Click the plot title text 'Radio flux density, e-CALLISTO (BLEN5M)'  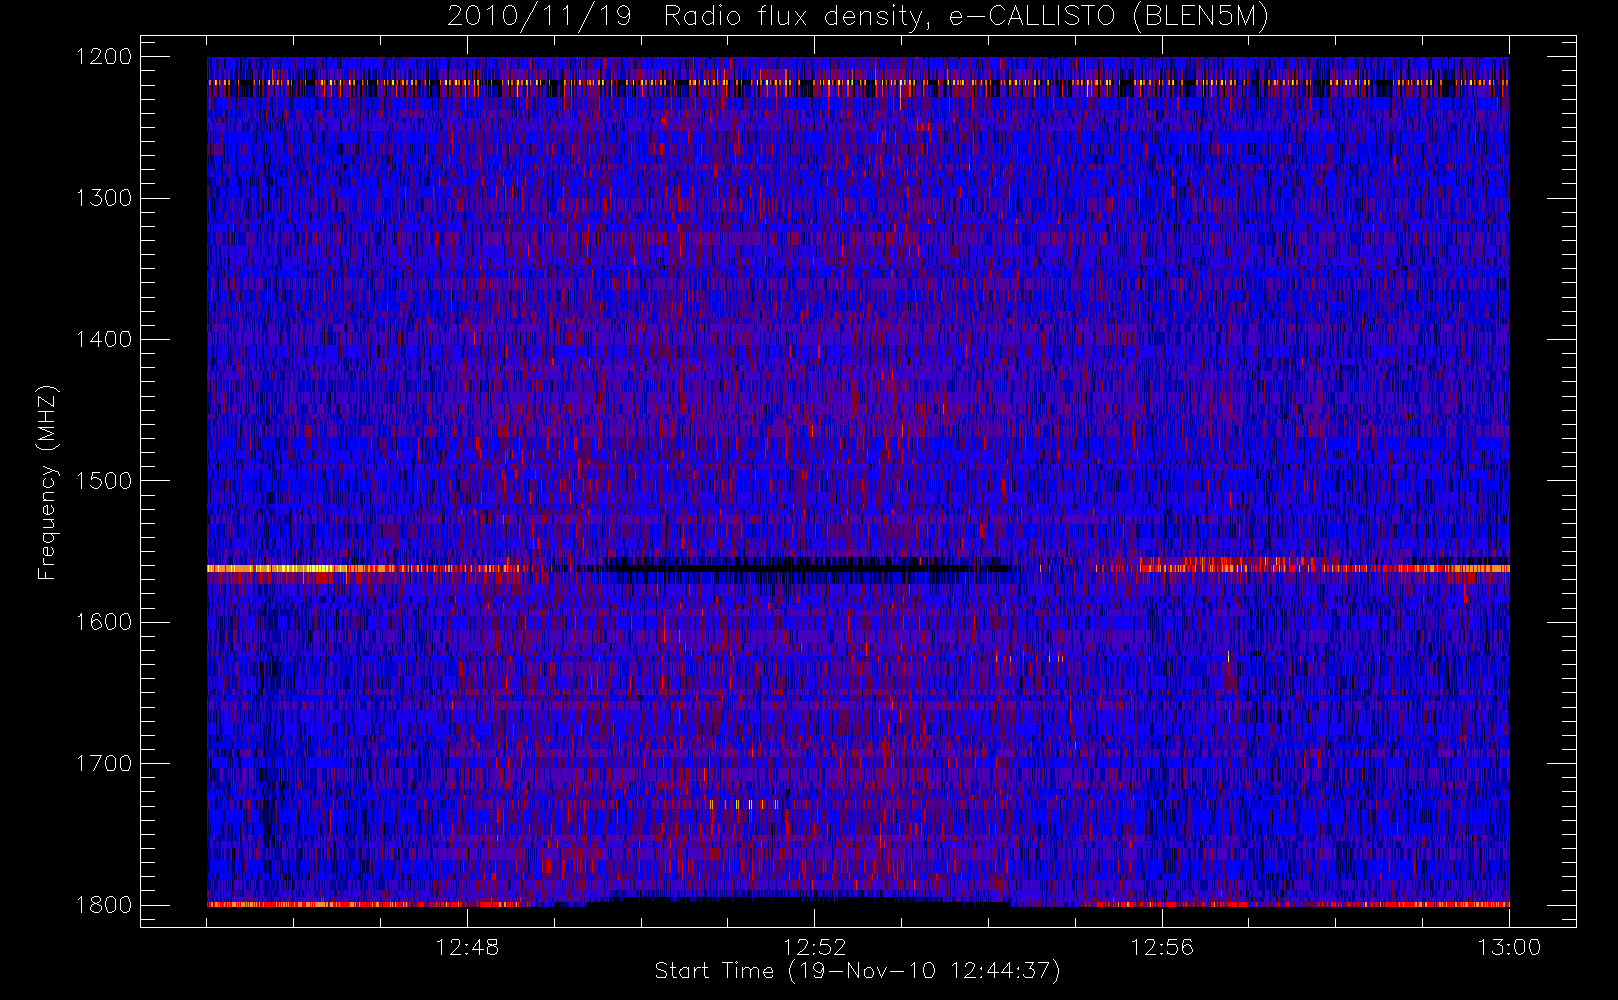[966, 17]
